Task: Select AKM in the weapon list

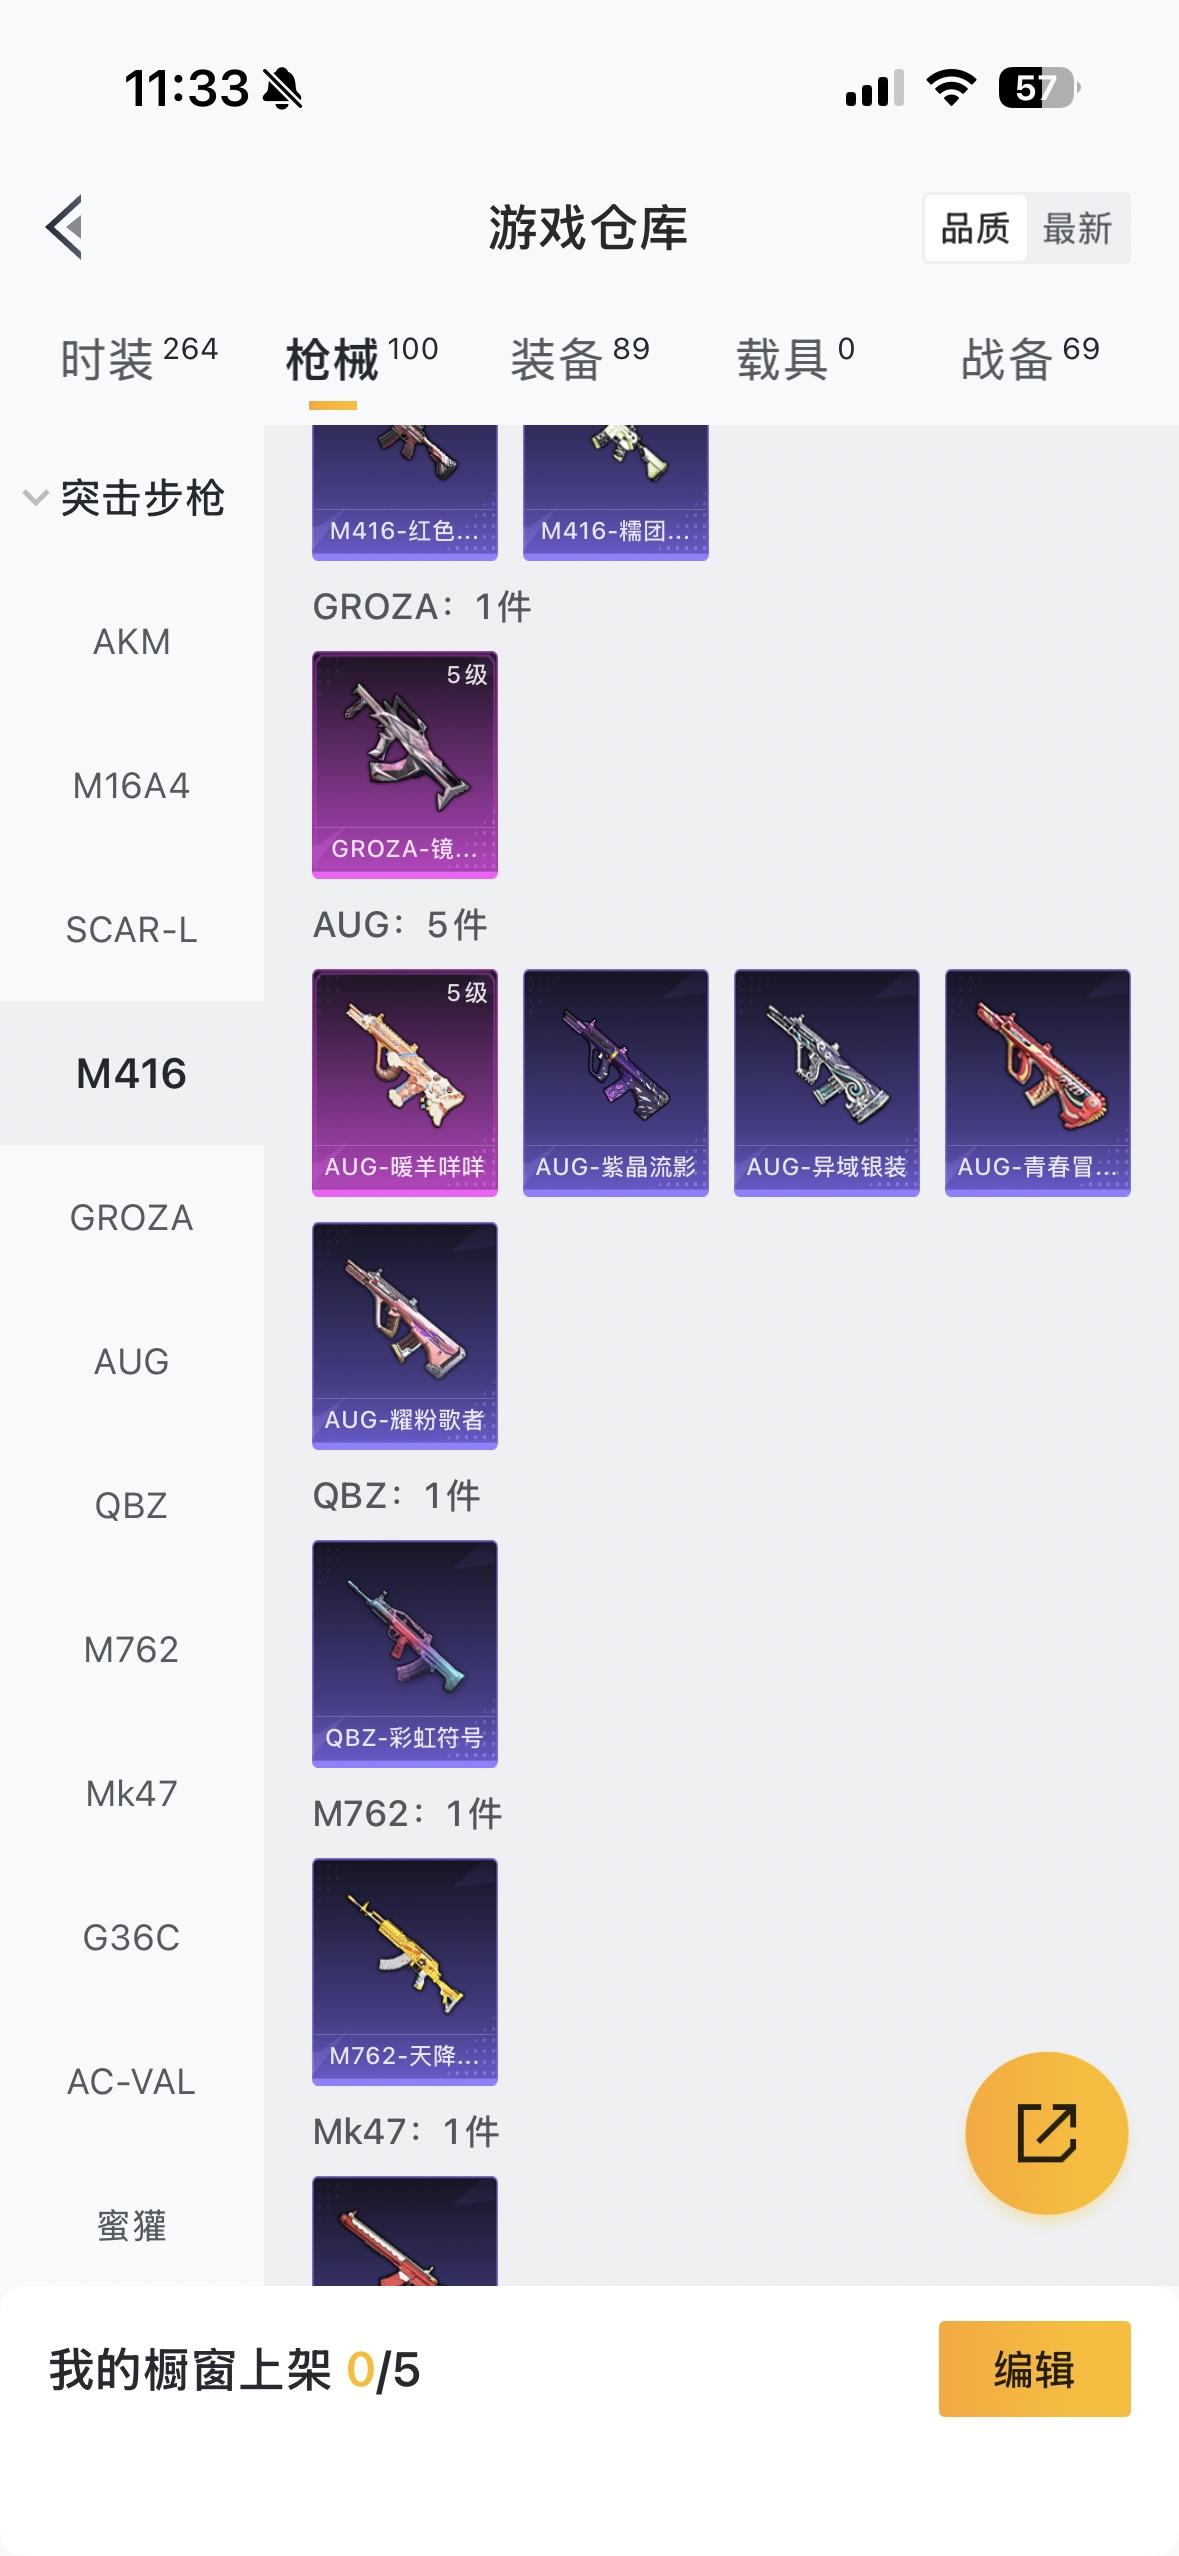Action: pyautogui.click(x=132, y=642)
